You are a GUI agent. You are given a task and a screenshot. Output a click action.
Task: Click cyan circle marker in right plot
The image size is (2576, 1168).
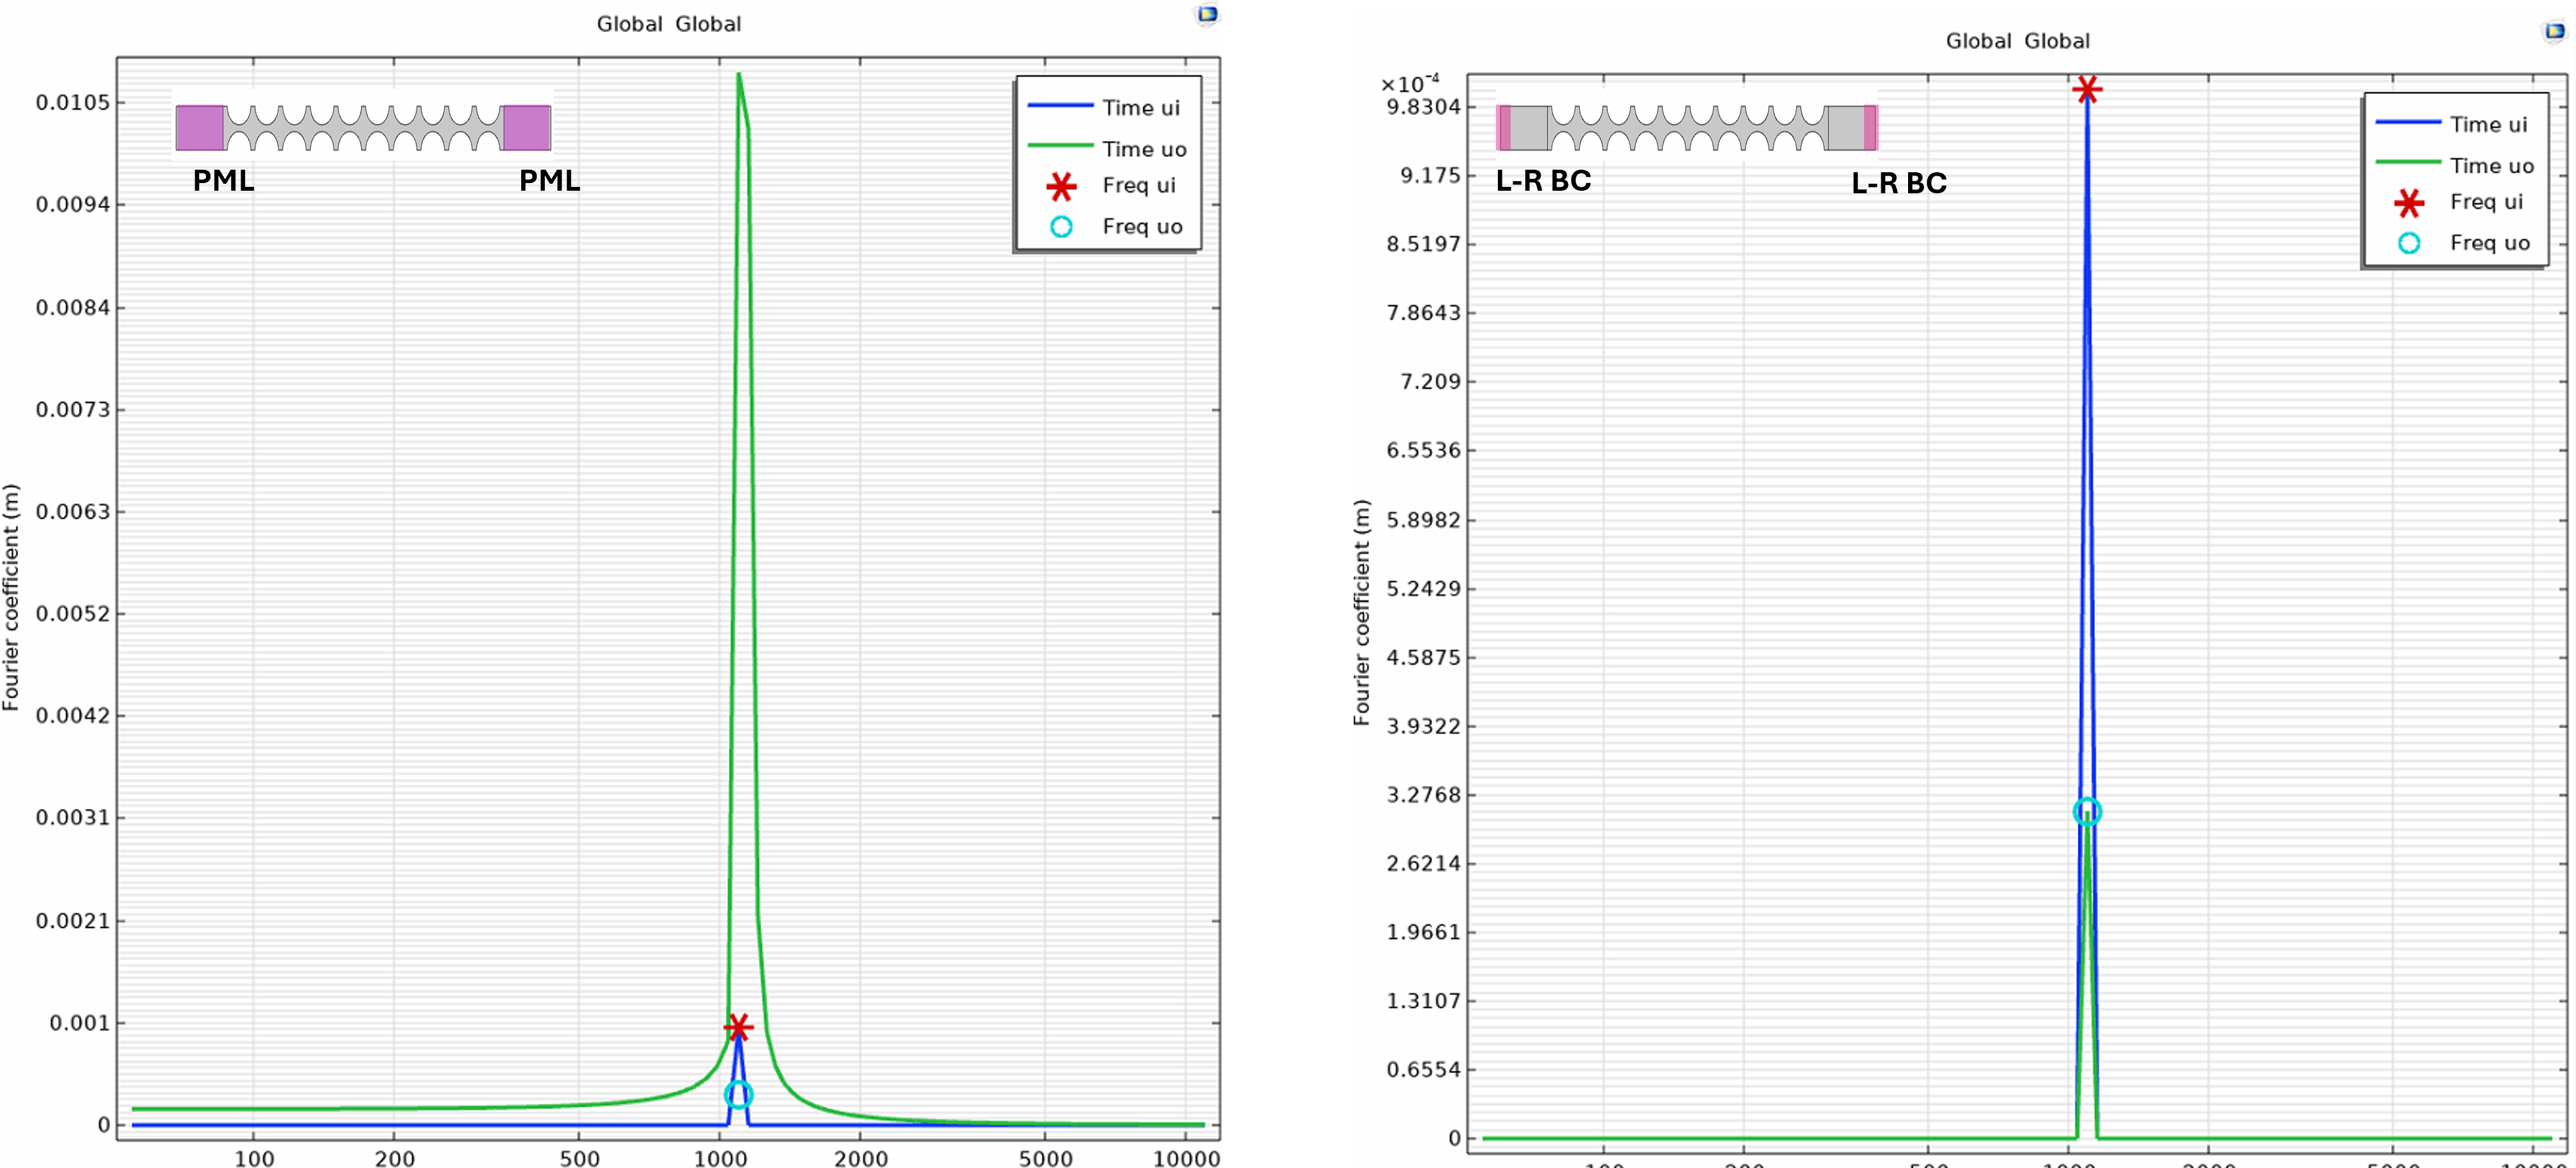(2087, 811)
